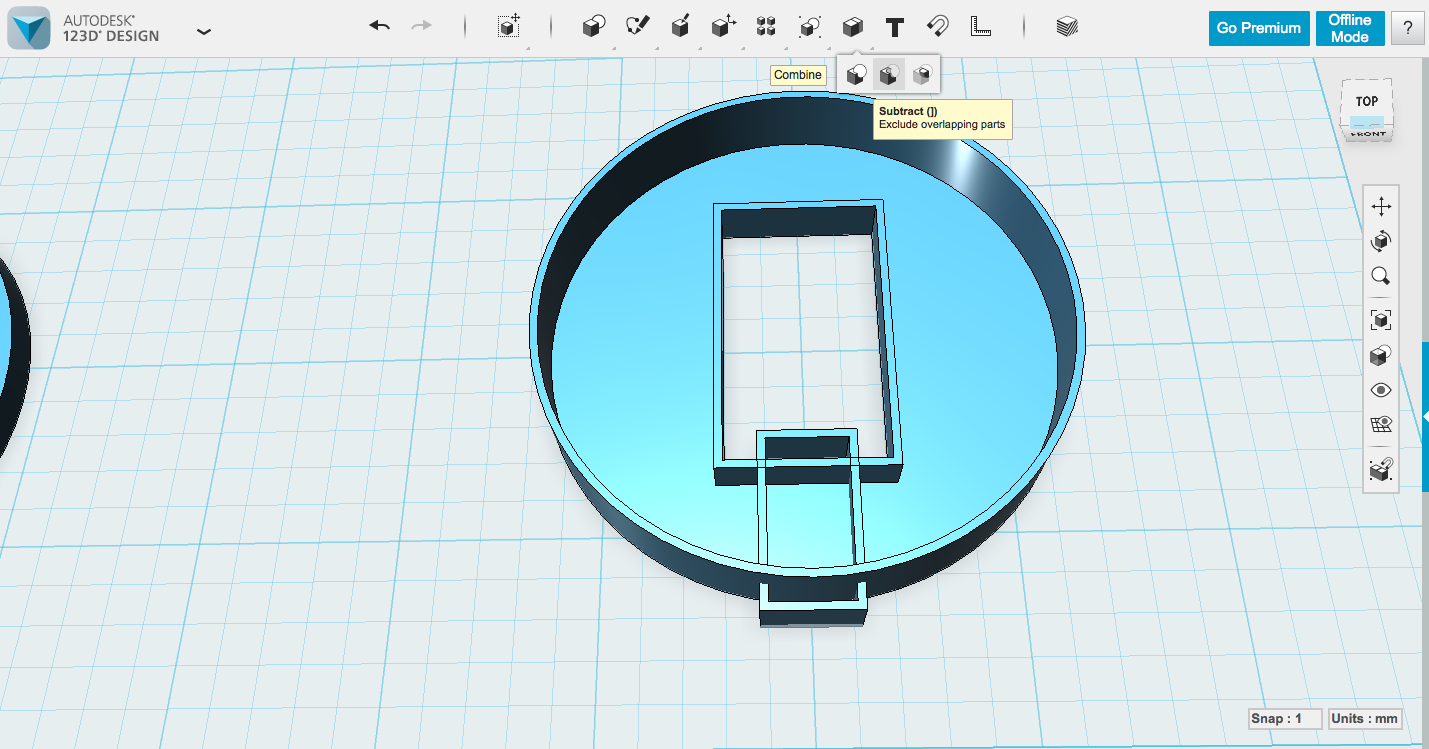
Task: Open the Primitives shapes tool
Action: click(x=593, y=26)
